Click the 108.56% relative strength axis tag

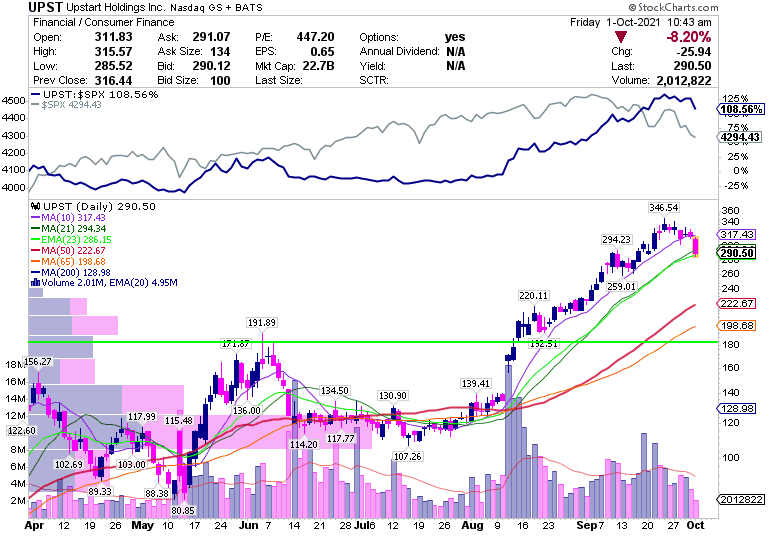point(740,109)
